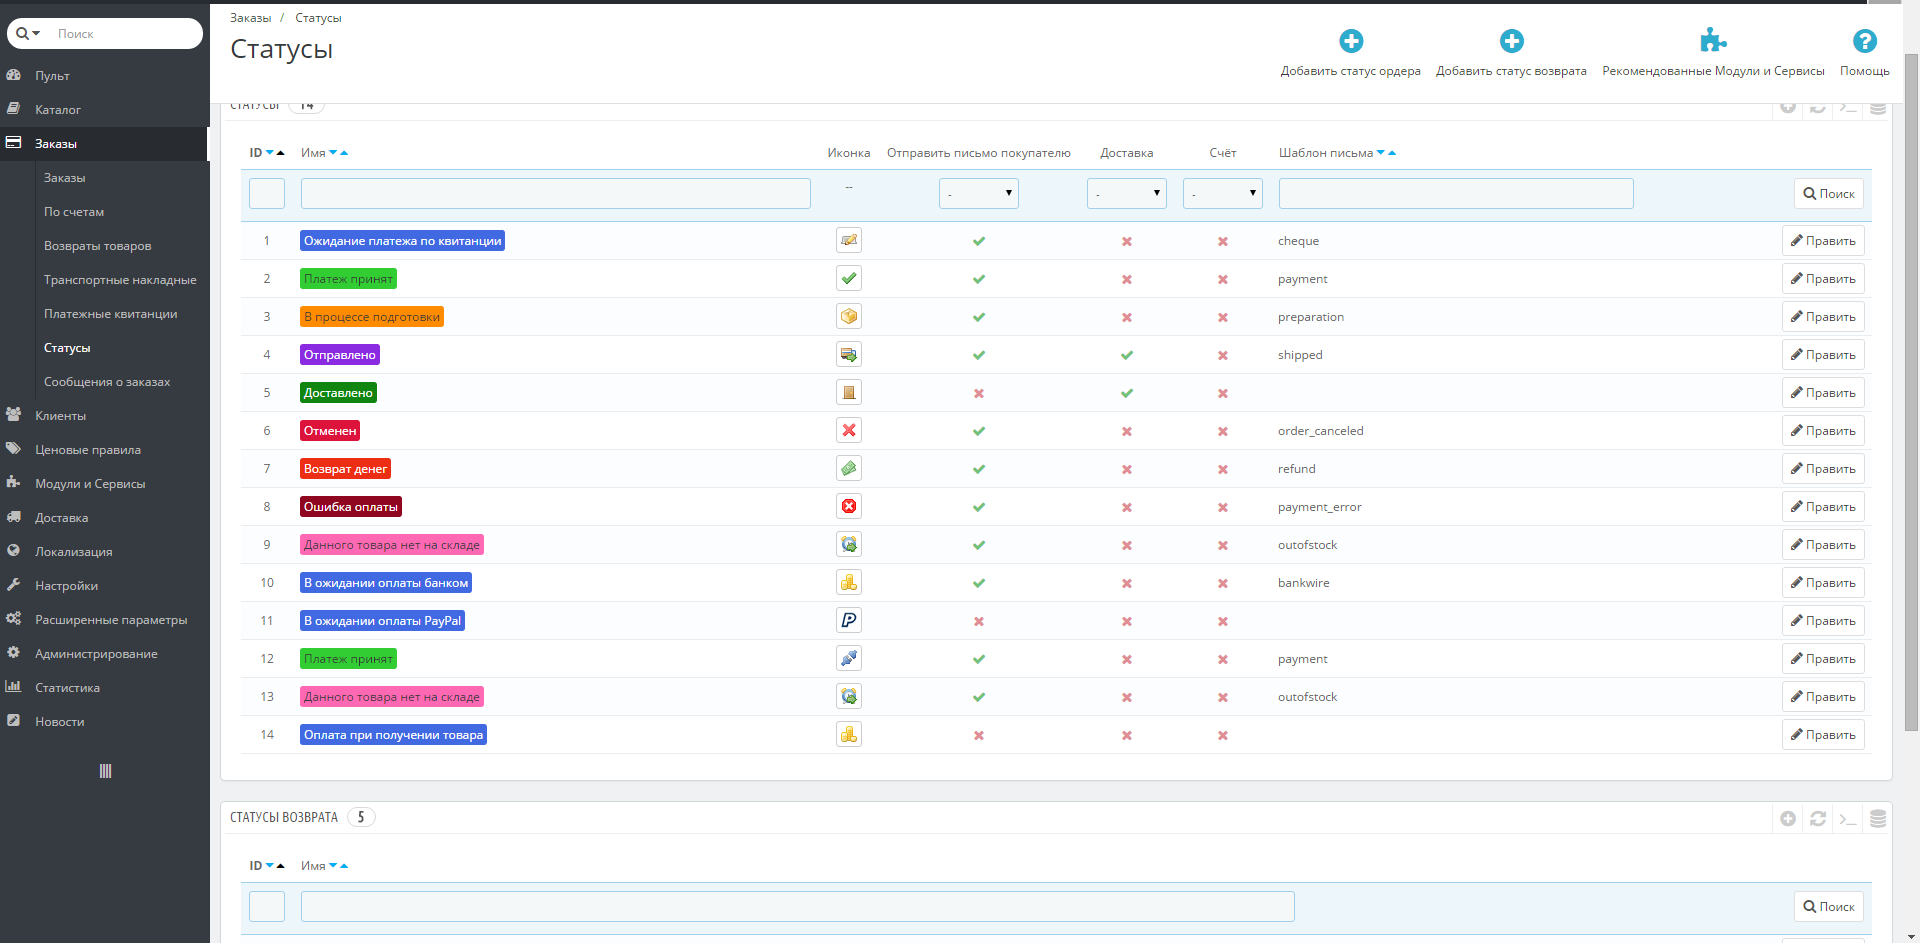Click the red X icon for Отменен status

coord(849,431)
